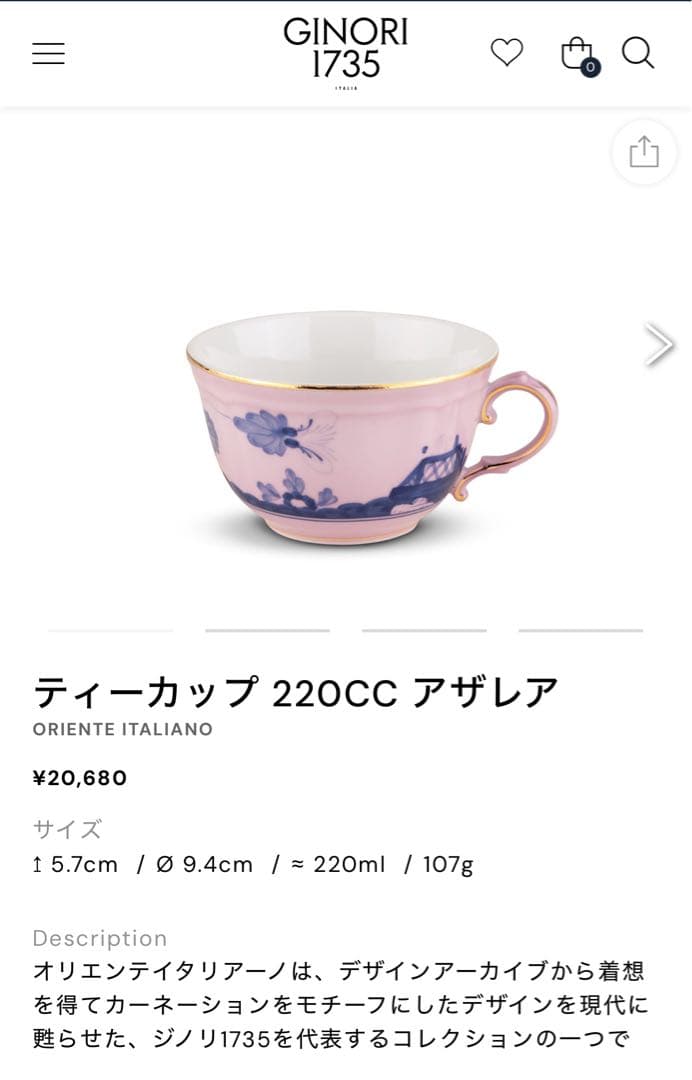The image size is (692, 1080).
Task: Tap the ¥20,680 price
Action: (x=80, y=778)
